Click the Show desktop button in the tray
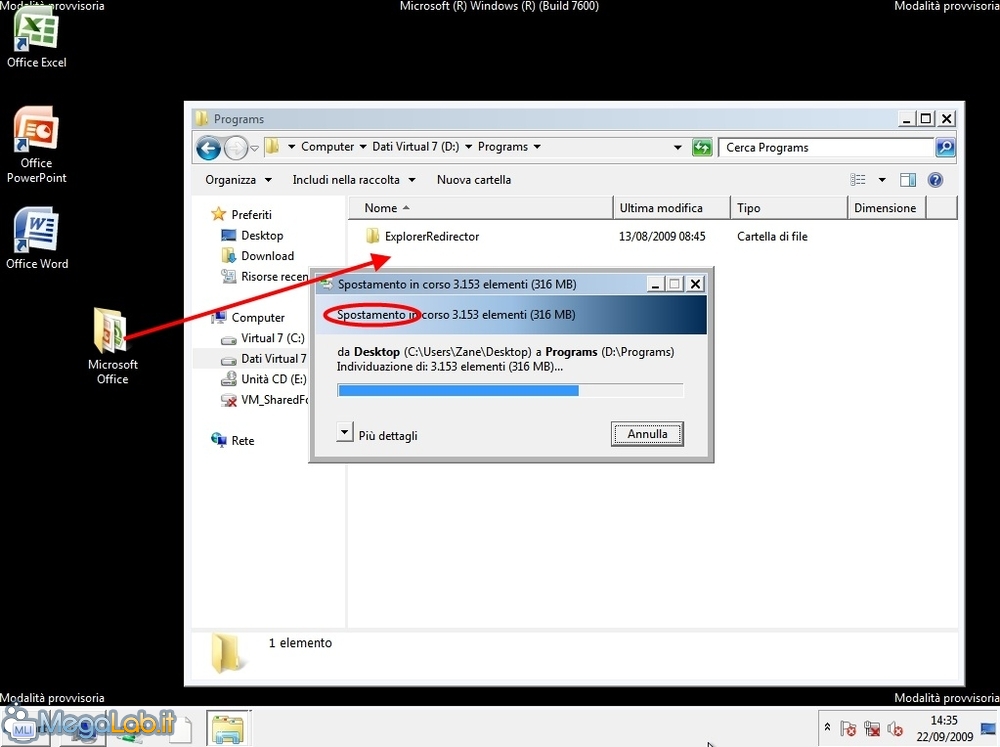This screenshot has height=747, width=1000. [x=990, y=728]
